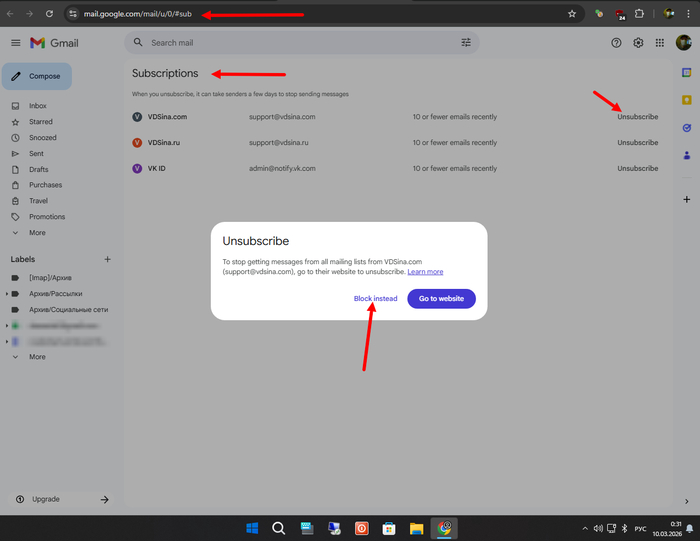
Task: Click the Gmail main menu hamburger icon
Action: coord(15,43)
